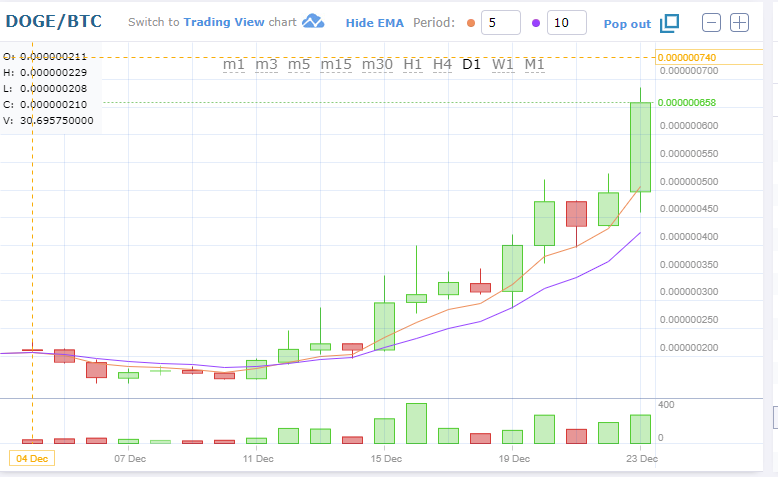This screenshot has height=477, width=778.
Task: Click the 11 Dec axis label
Action: (x=258, y=459)
